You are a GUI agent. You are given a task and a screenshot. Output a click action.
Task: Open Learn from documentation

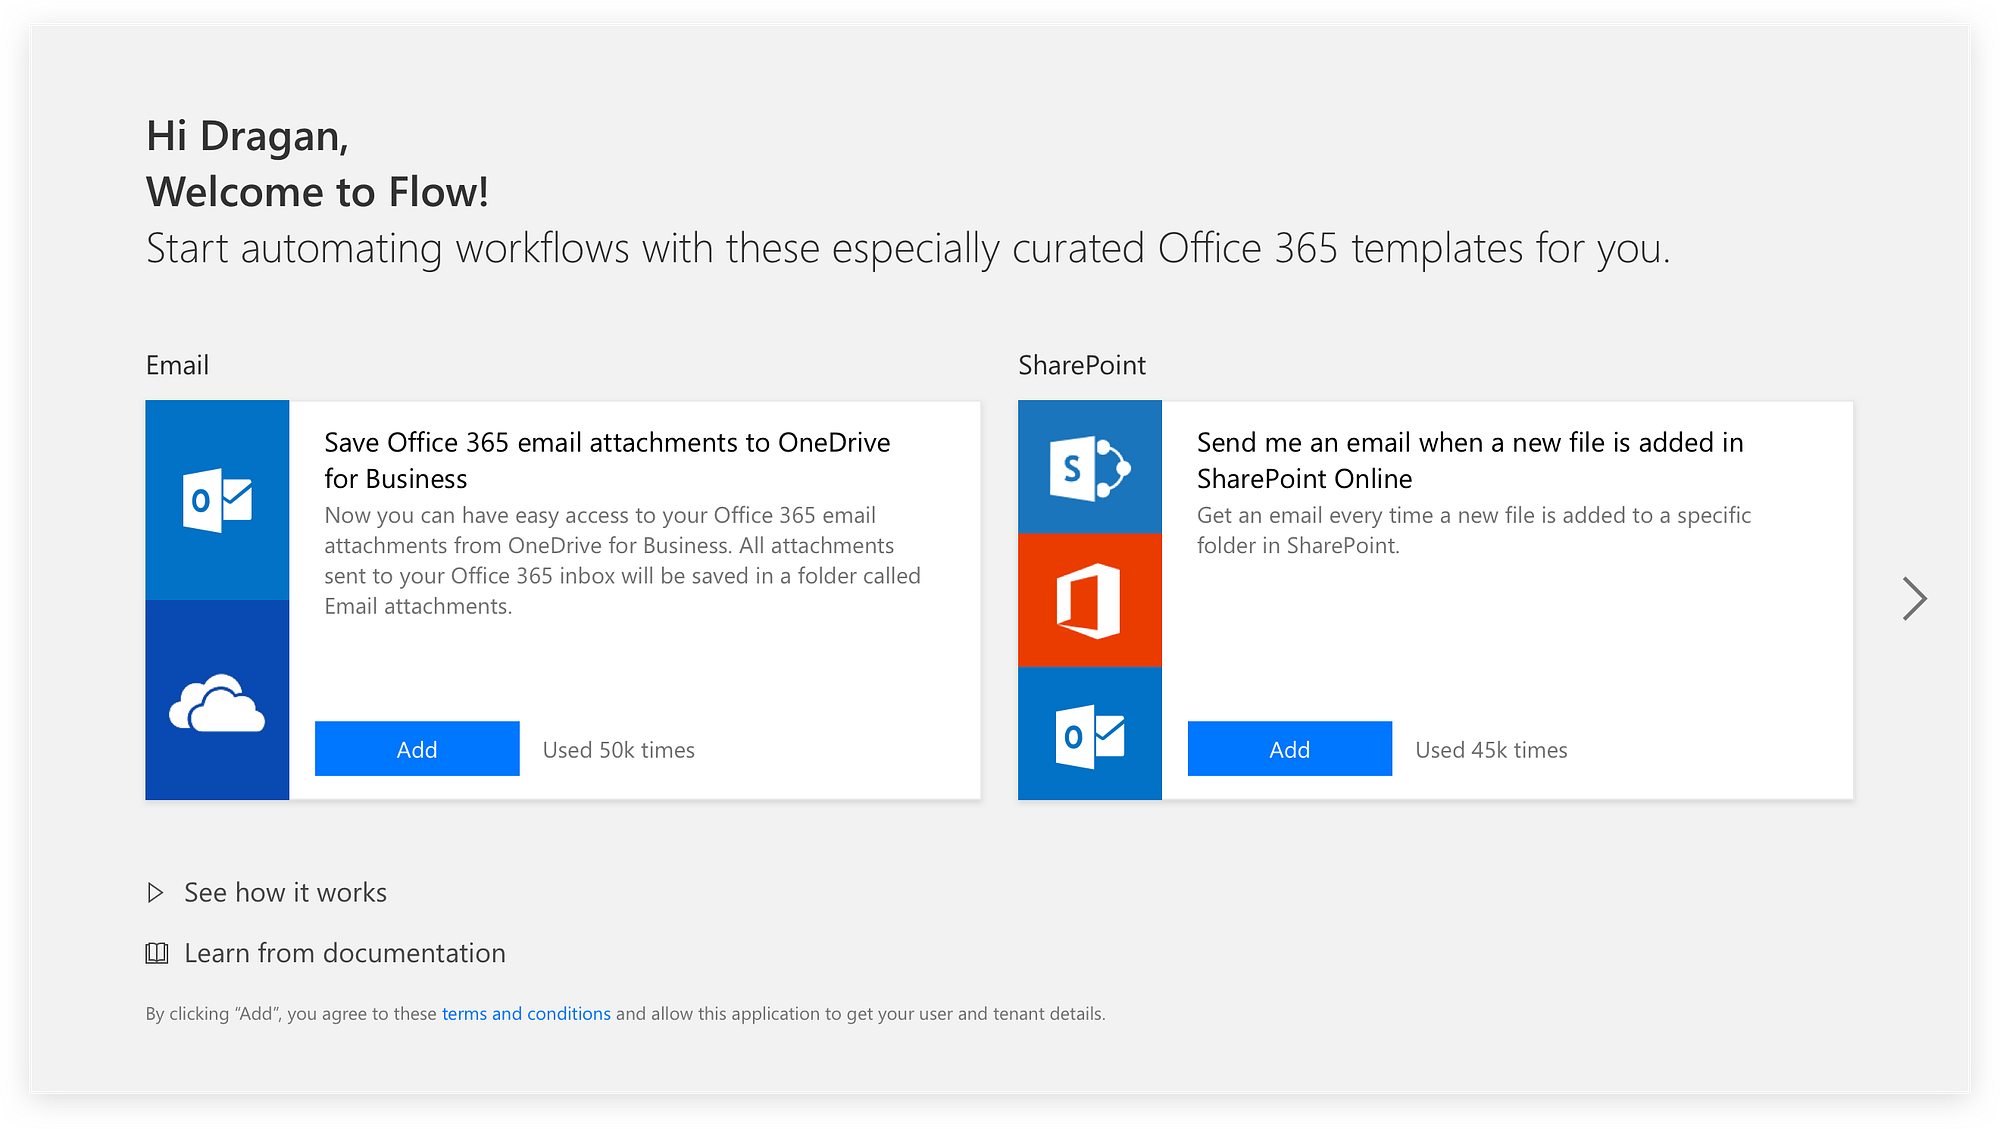(344, 953)
